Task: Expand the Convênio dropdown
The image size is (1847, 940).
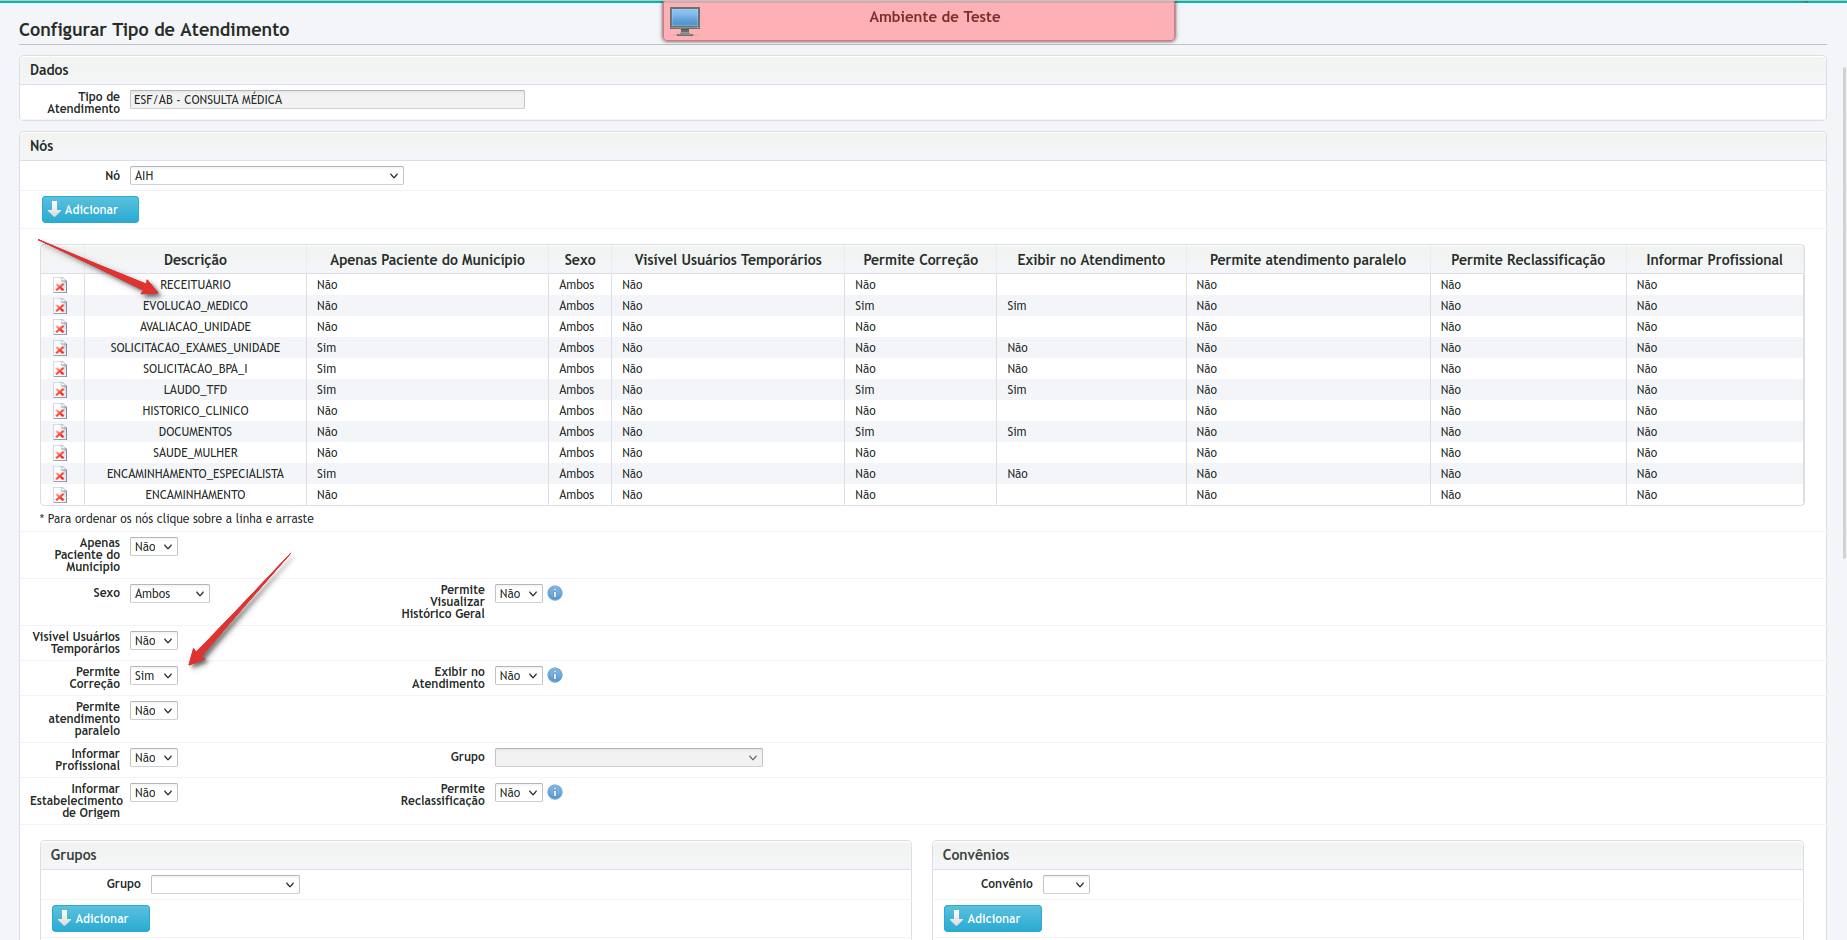Action: click(1065, 885)
